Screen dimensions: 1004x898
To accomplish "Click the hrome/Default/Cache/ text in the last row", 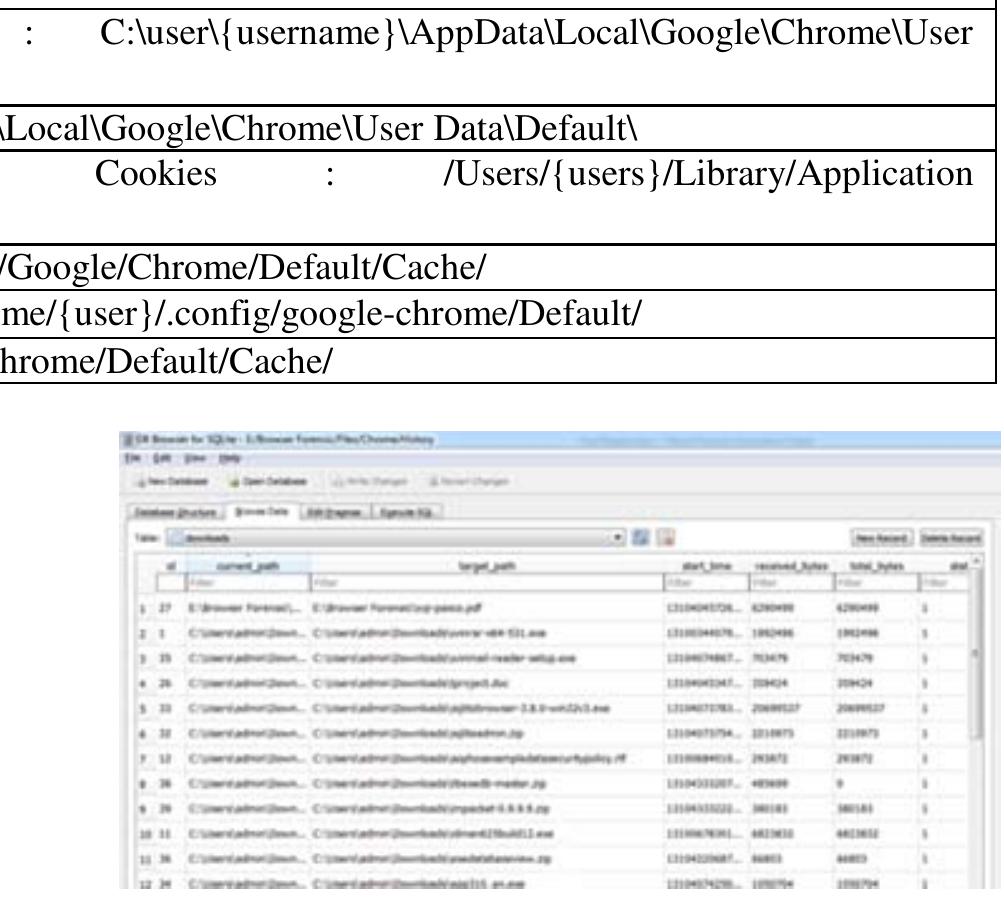I will 166,361.
